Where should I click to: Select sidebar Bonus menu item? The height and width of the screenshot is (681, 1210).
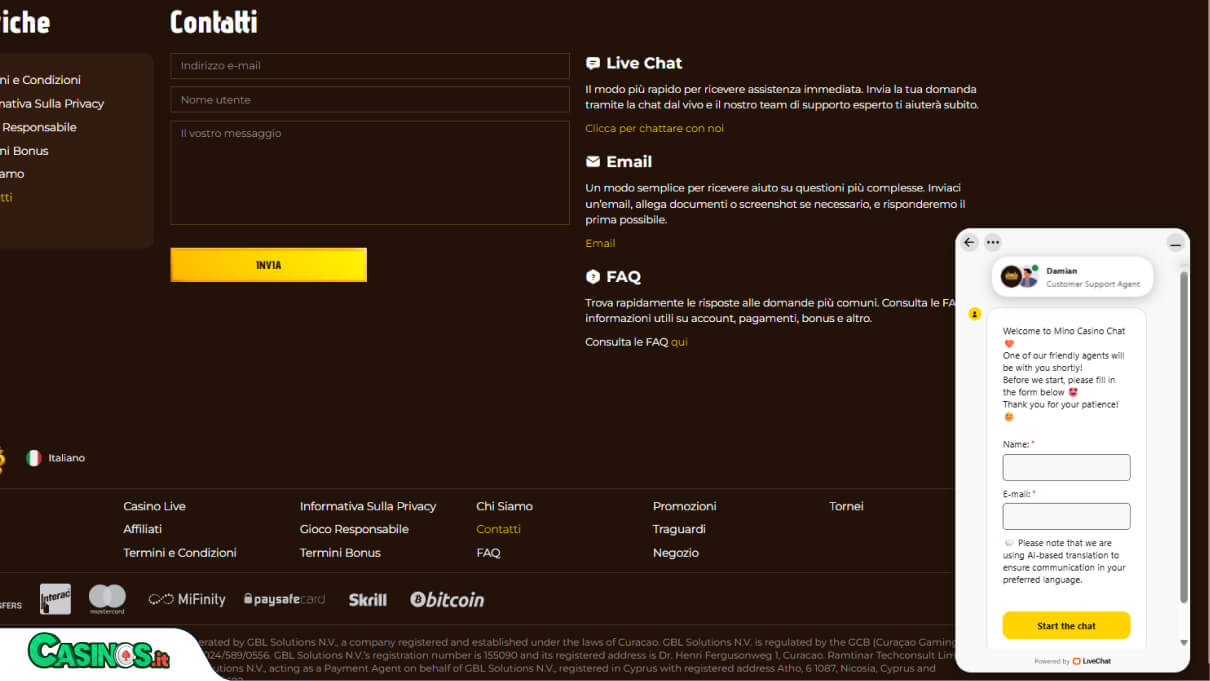click(24, 151)
